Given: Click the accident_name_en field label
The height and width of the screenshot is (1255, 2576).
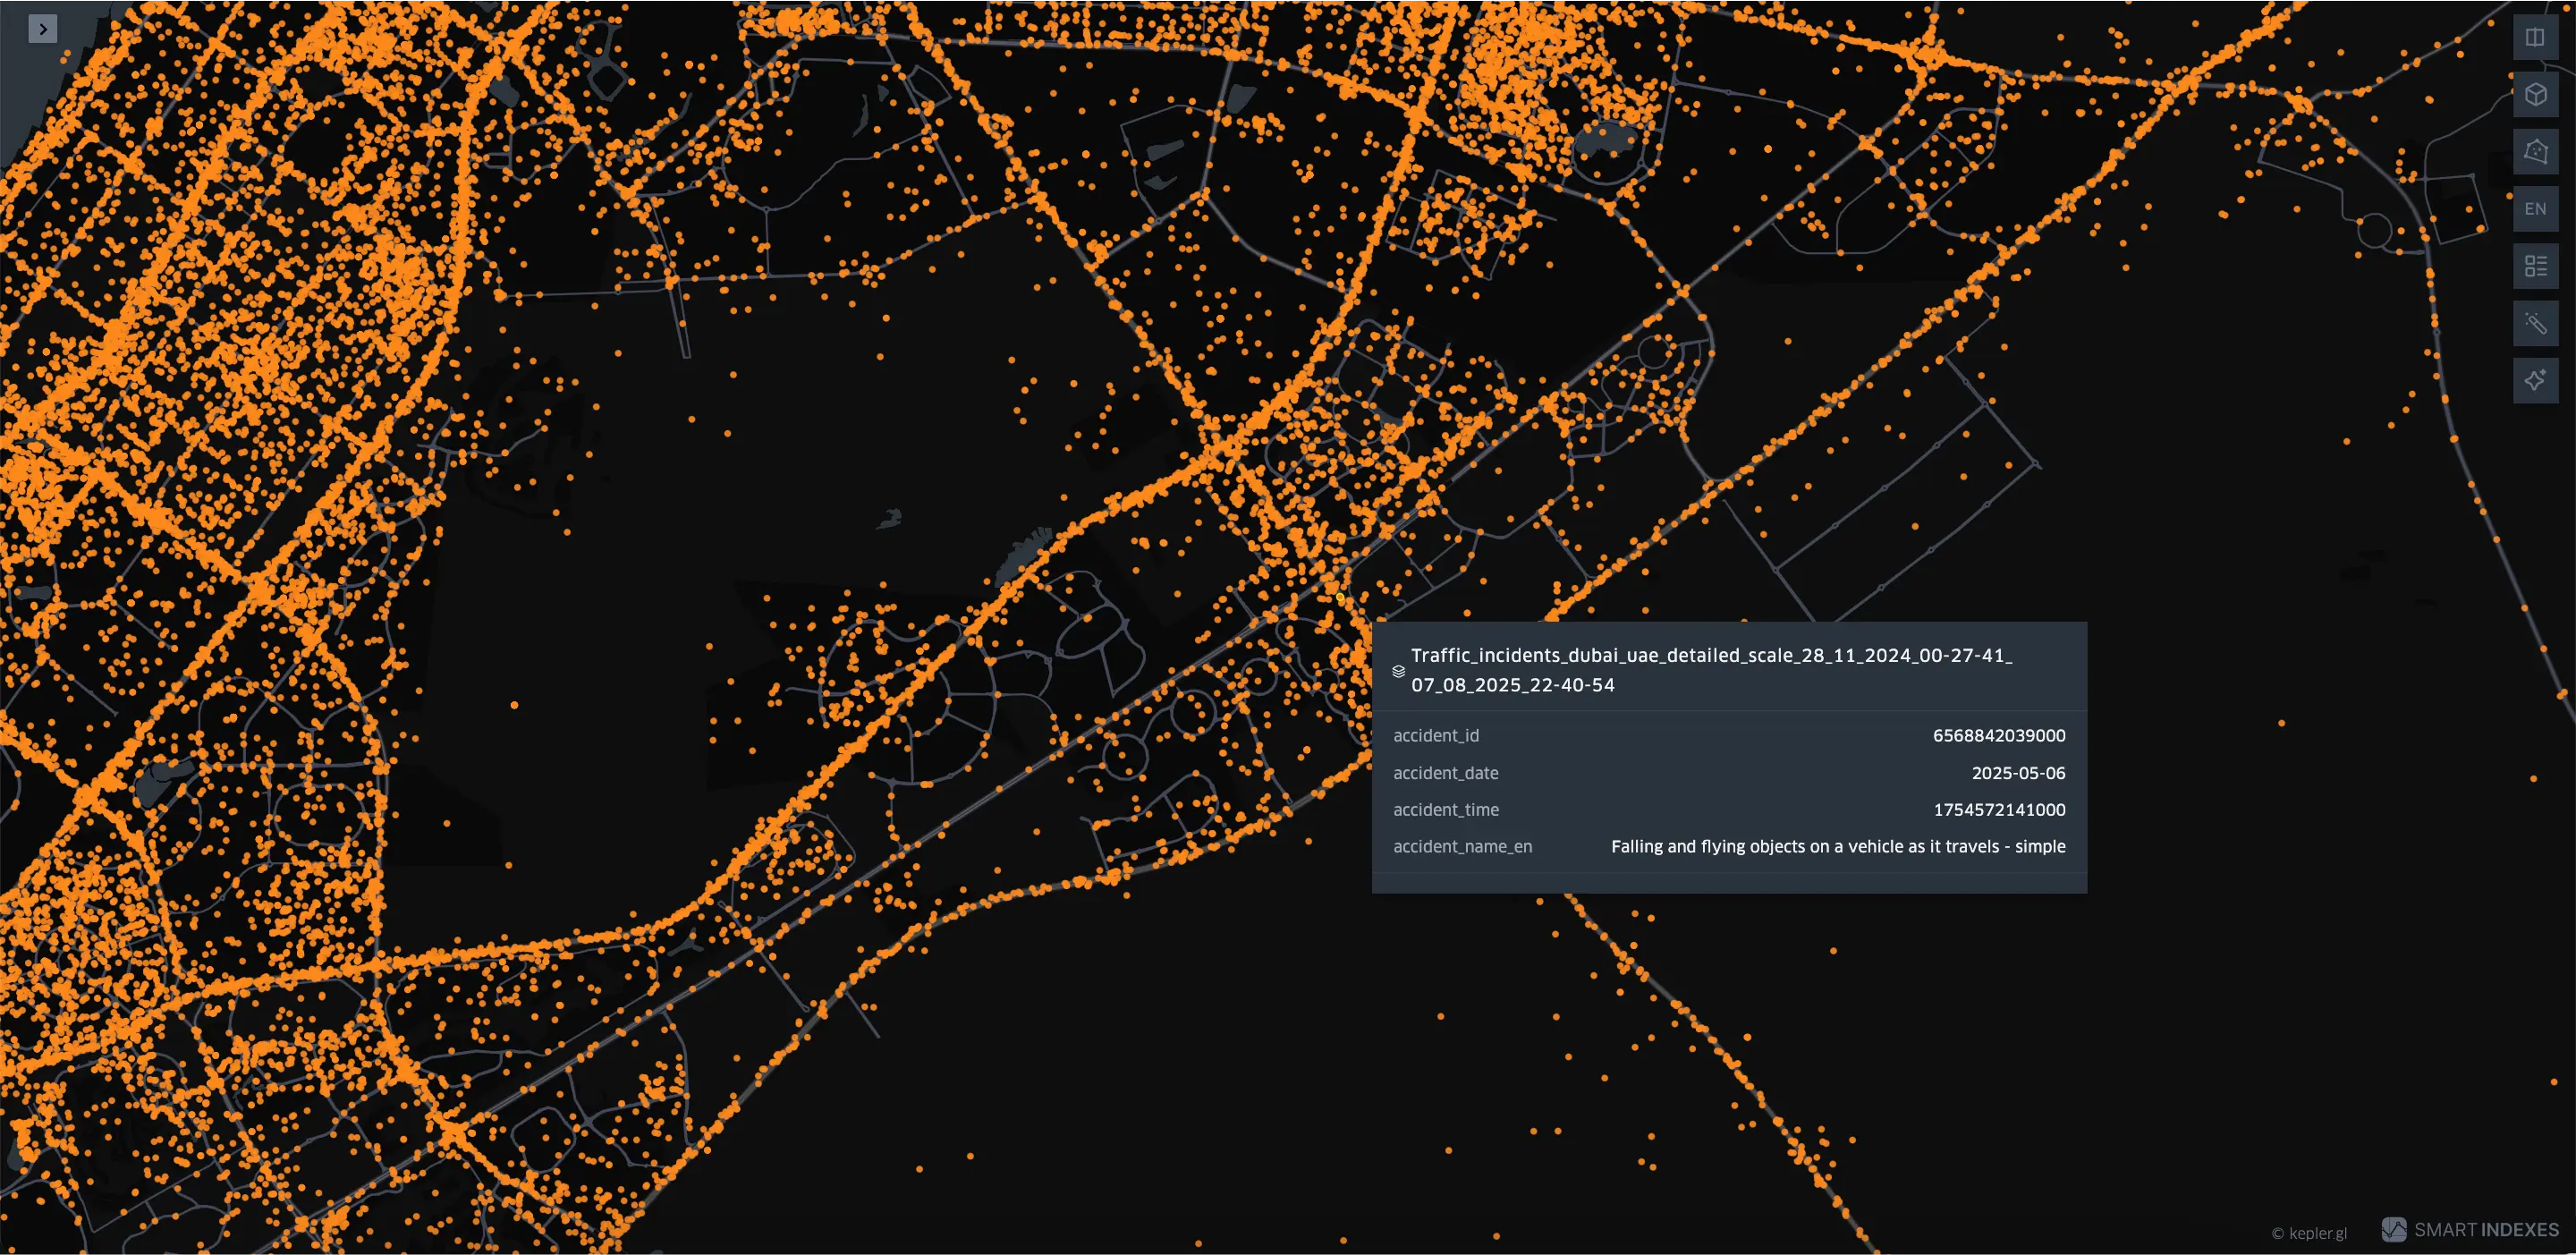Looking at the screenshot, I should 1462,847.
